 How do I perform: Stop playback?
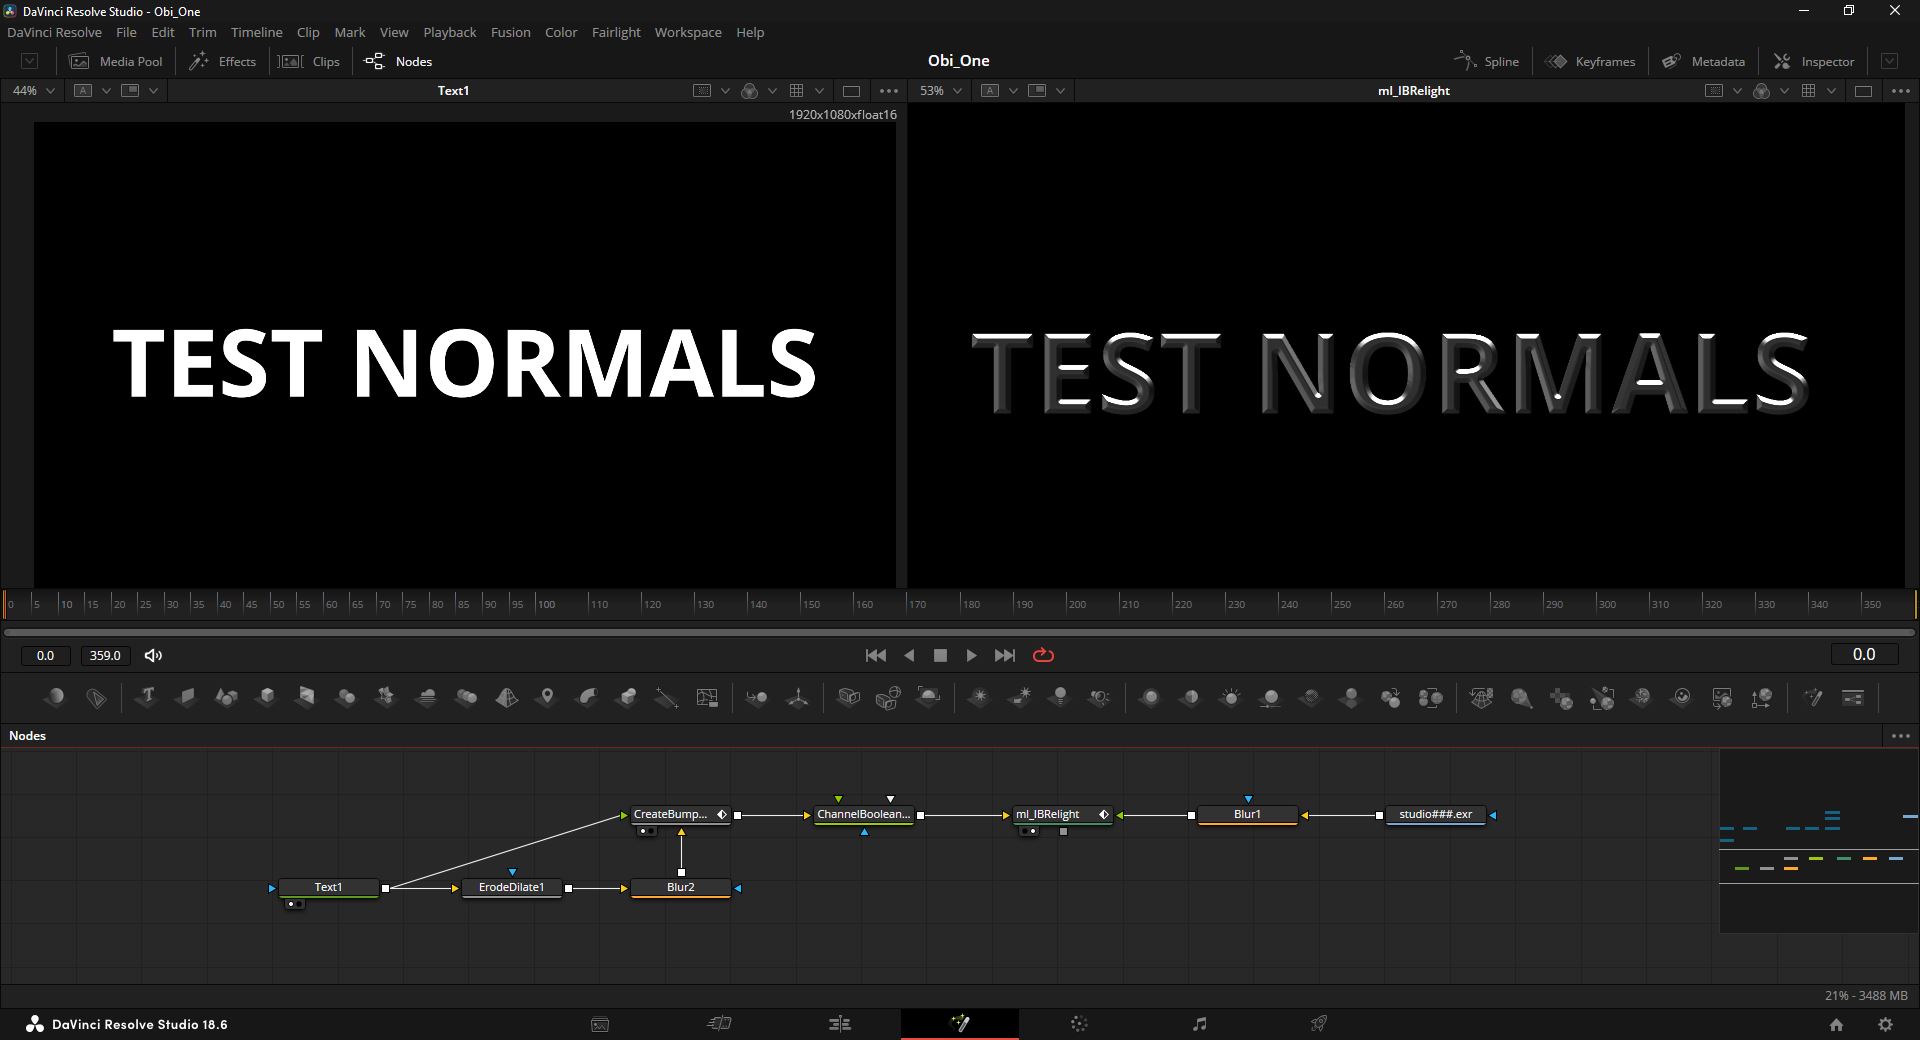coord(940,655)
